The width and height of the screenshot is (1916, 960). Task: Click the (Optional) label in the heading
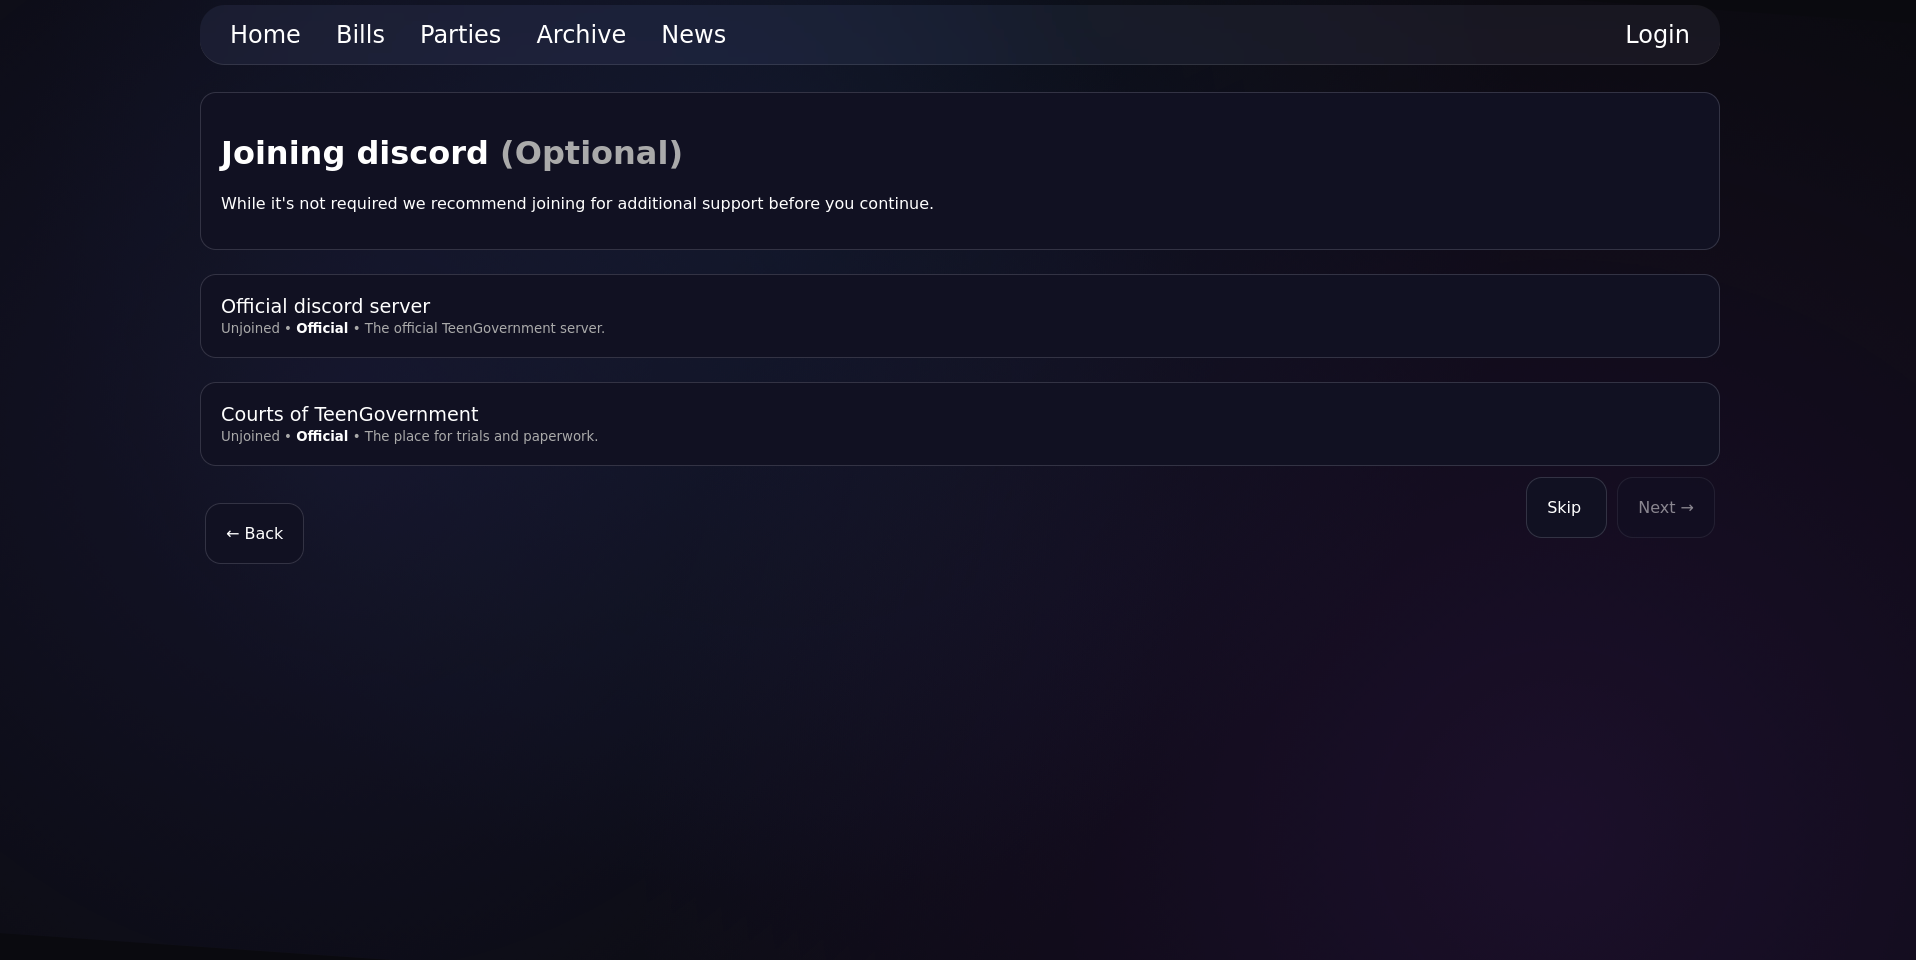591,153
